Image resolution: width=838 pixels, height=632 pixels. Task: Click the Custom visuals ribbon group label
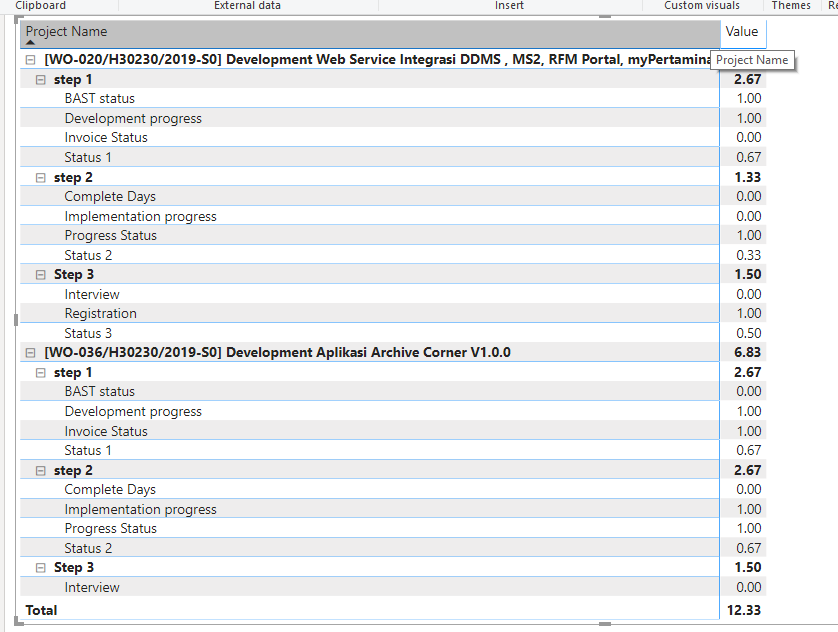coord(702,6)
